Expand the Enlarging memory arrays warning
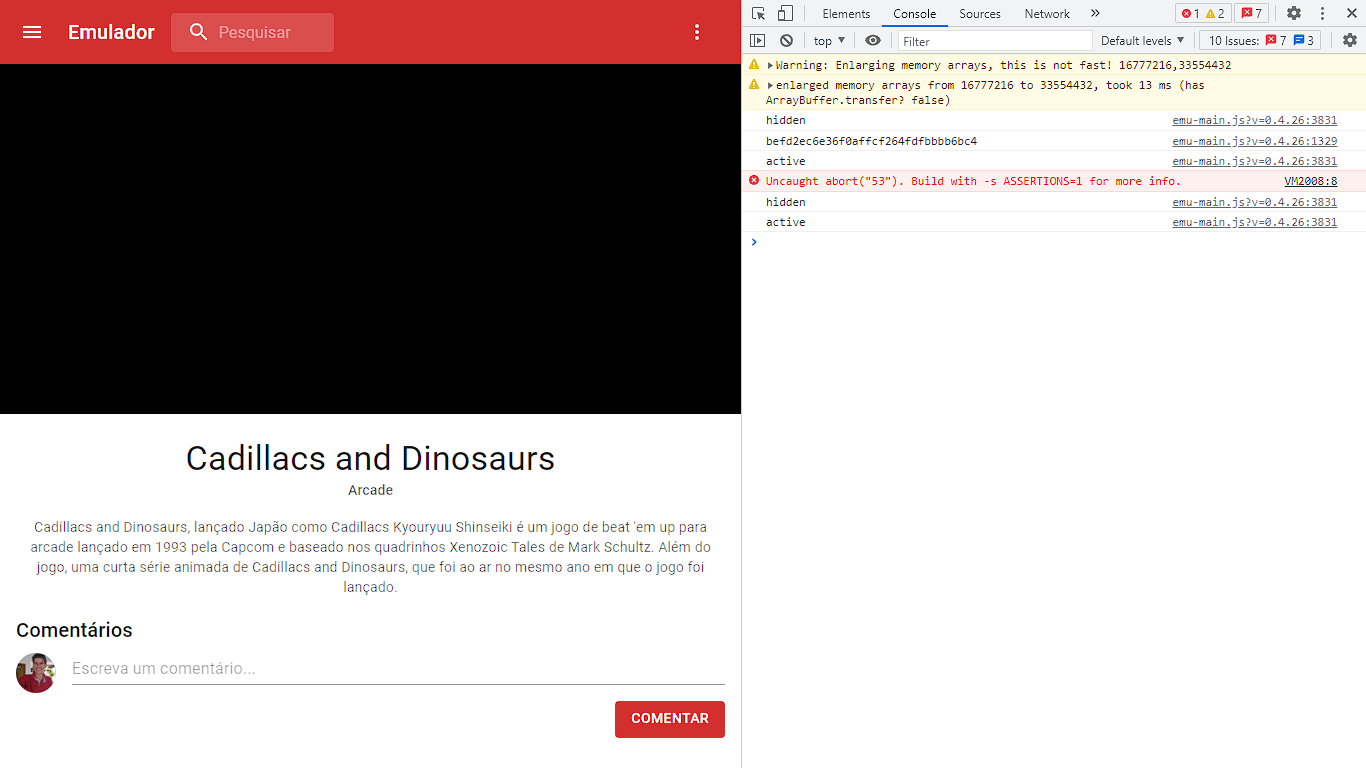The image size is (1366, 768). (770, 64)
